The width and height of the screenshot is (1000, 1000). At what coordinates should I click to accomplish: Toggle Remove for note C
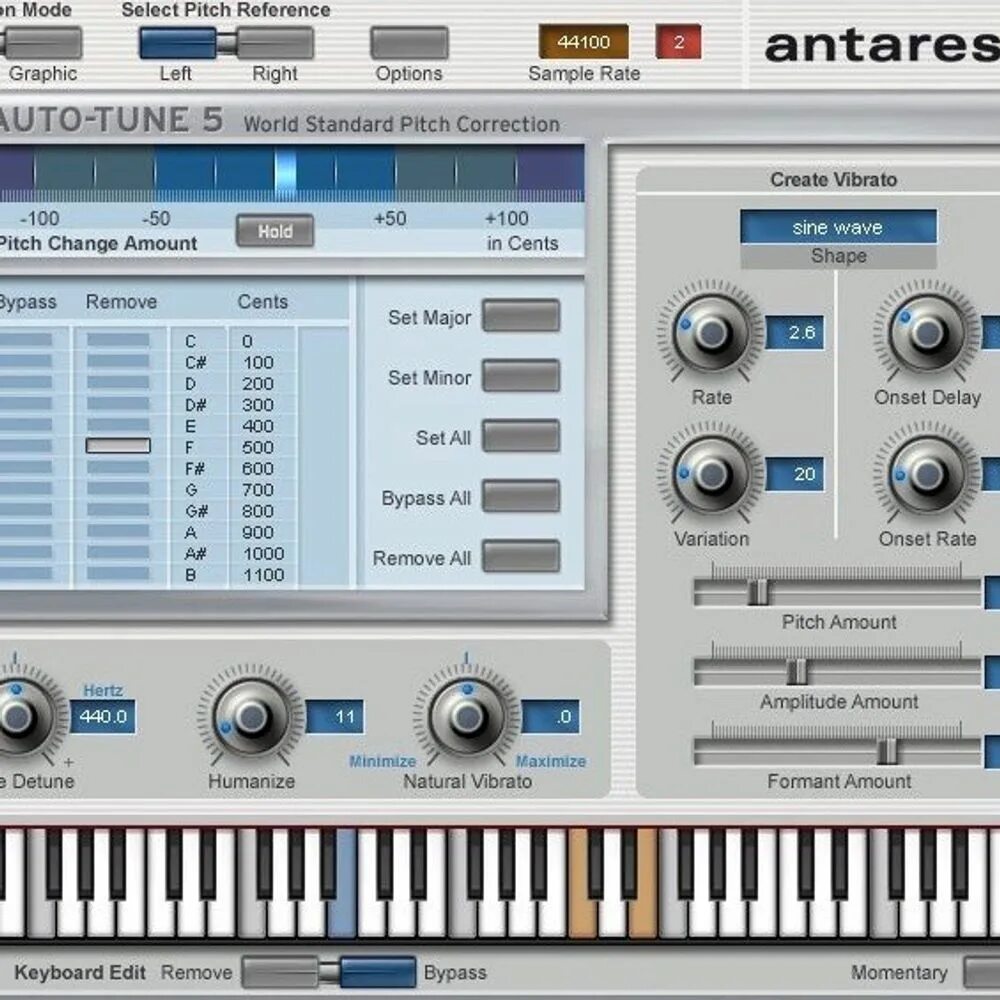118,340
